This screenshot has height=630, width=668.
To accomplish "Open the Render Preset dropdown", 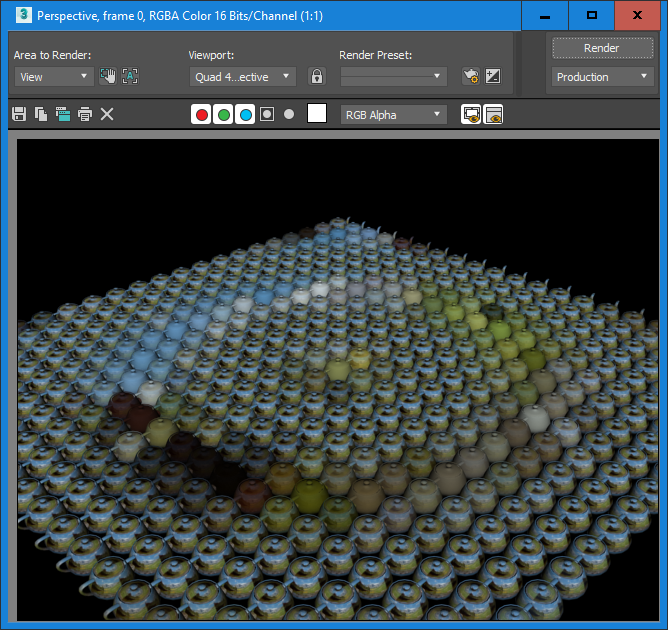I will pyautogui.click(x=394, y=77).
